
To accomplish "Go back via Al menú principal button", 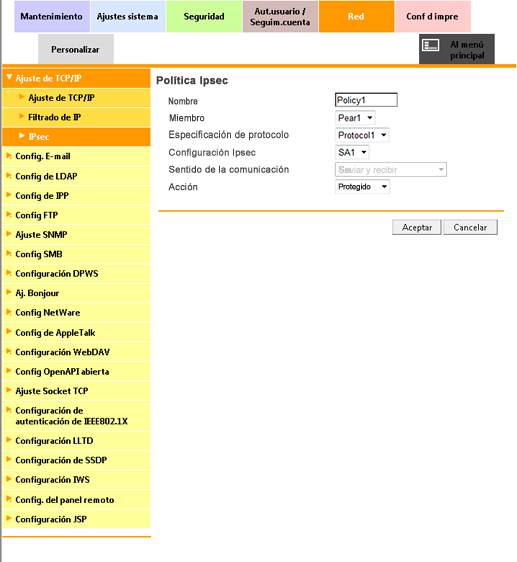I will tap(456, 49).
